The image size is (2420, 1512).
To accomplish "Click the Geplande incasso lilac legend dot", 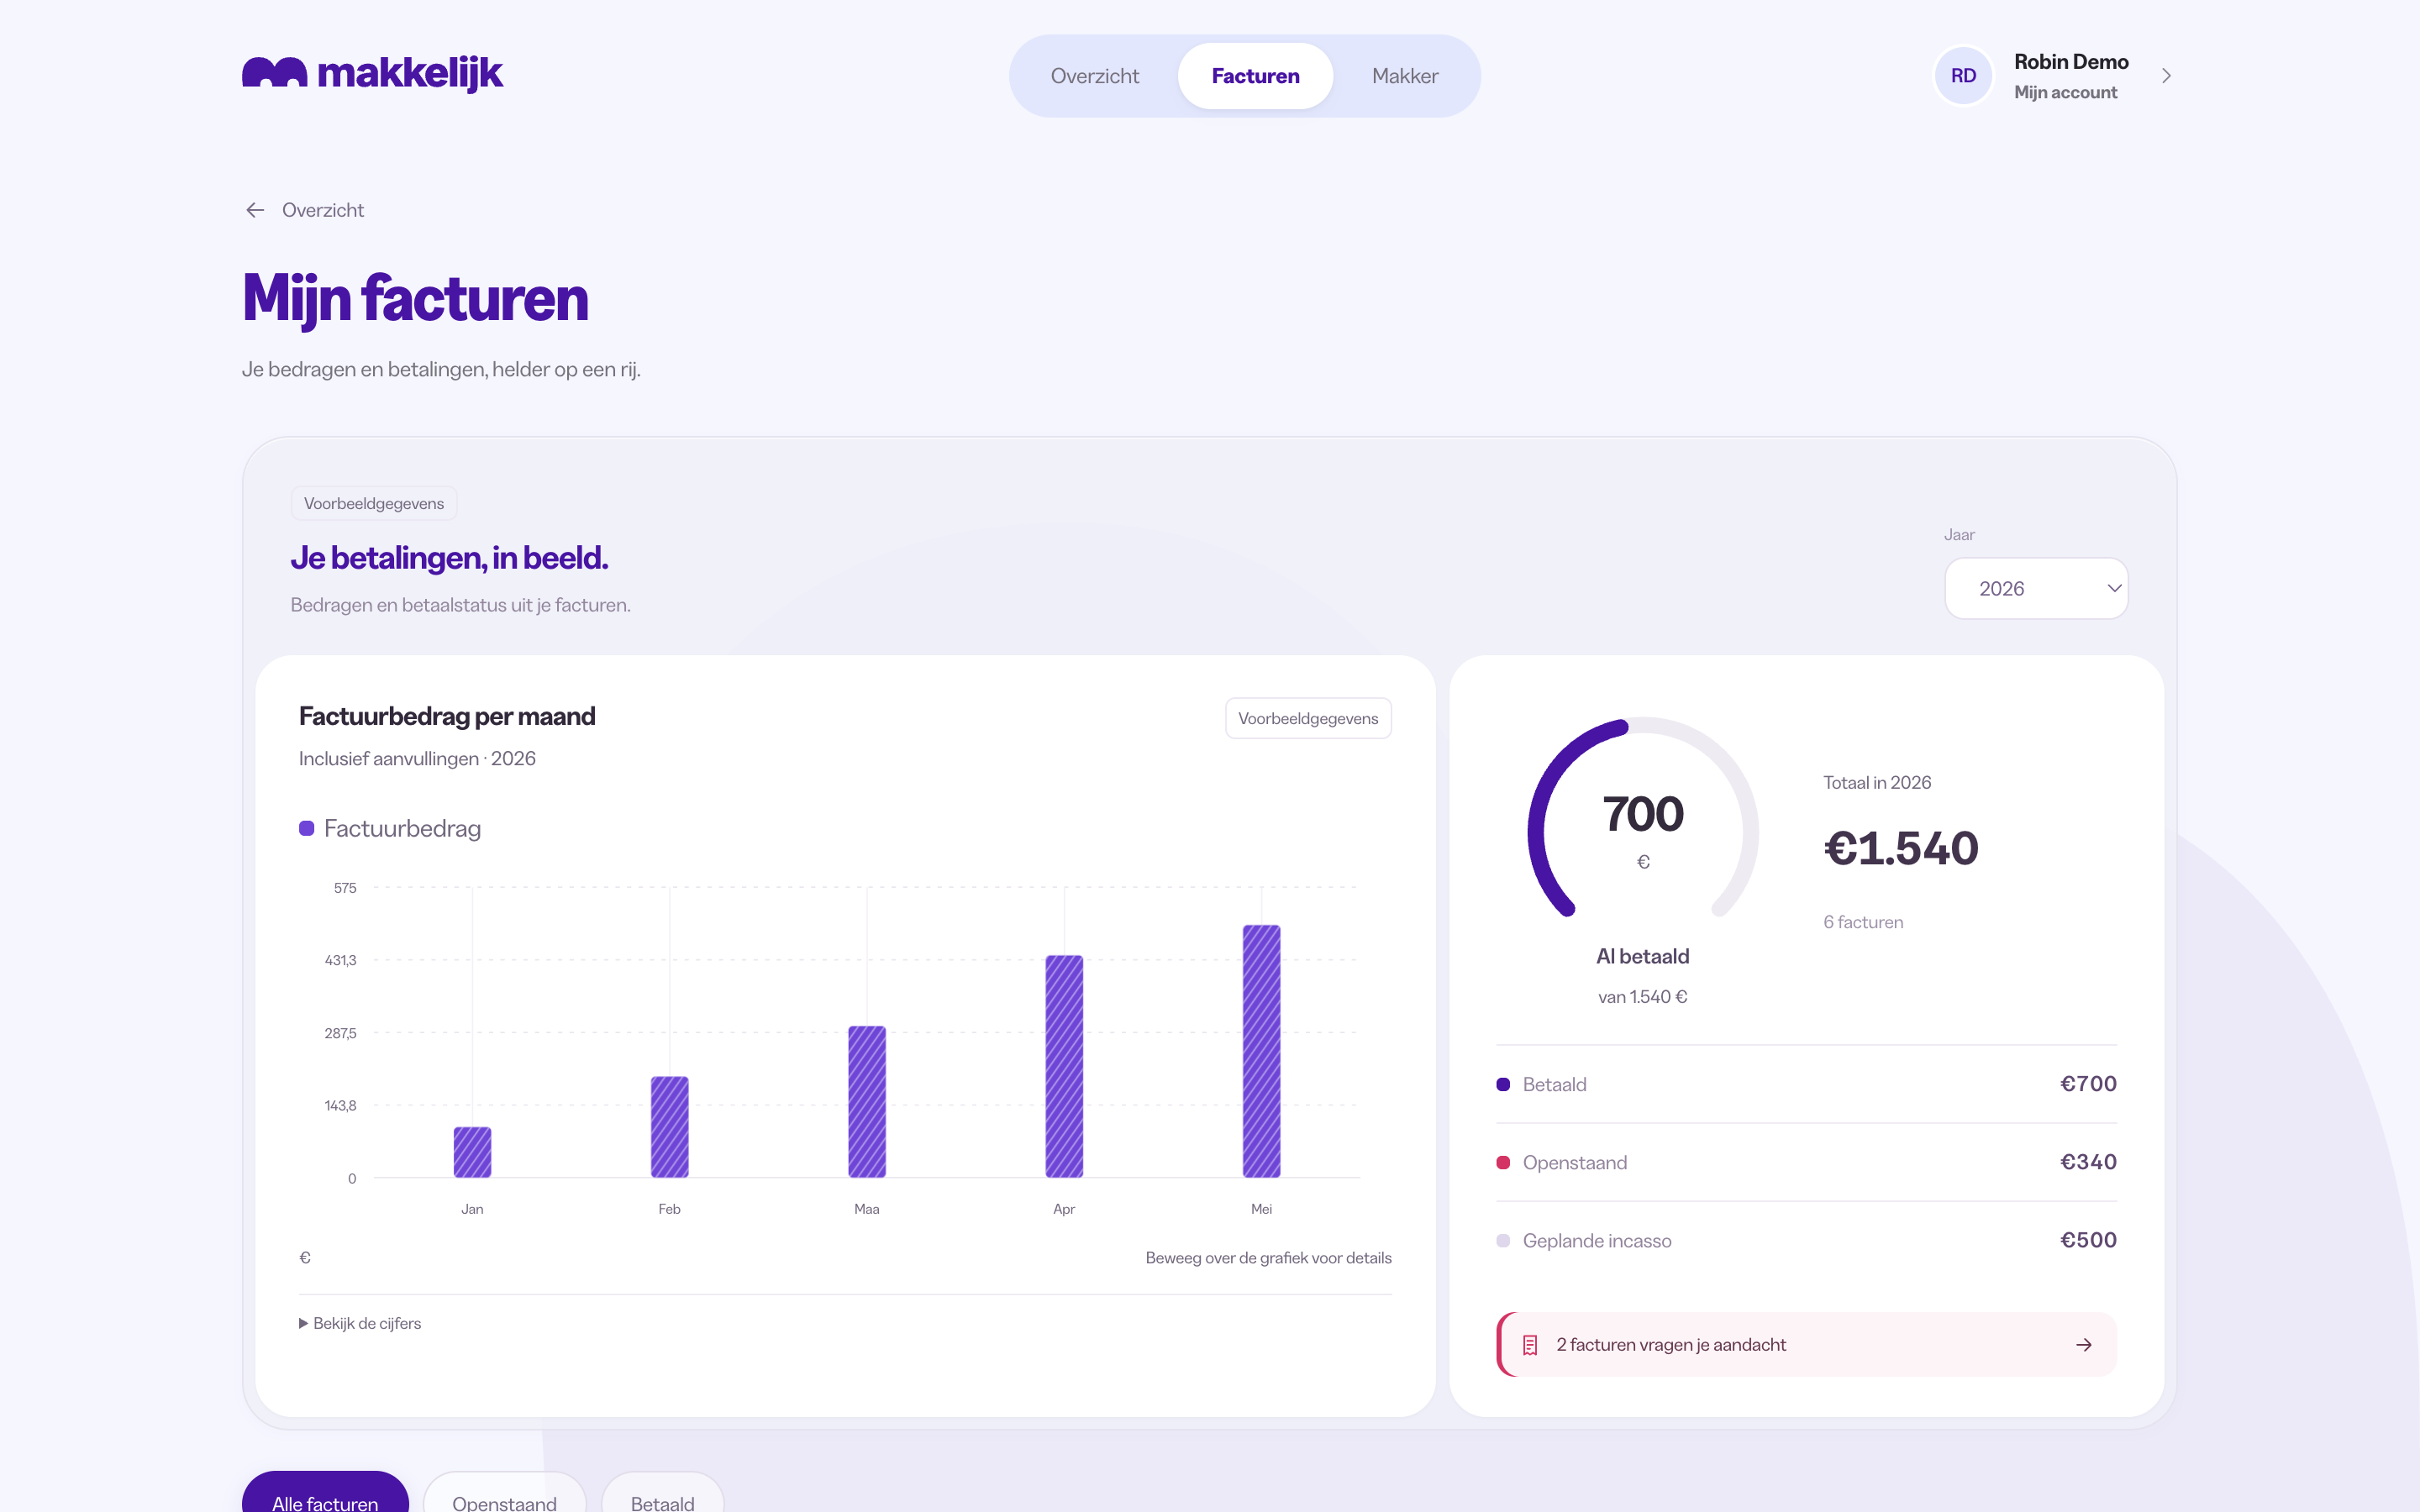I will click(1503, 1240).
